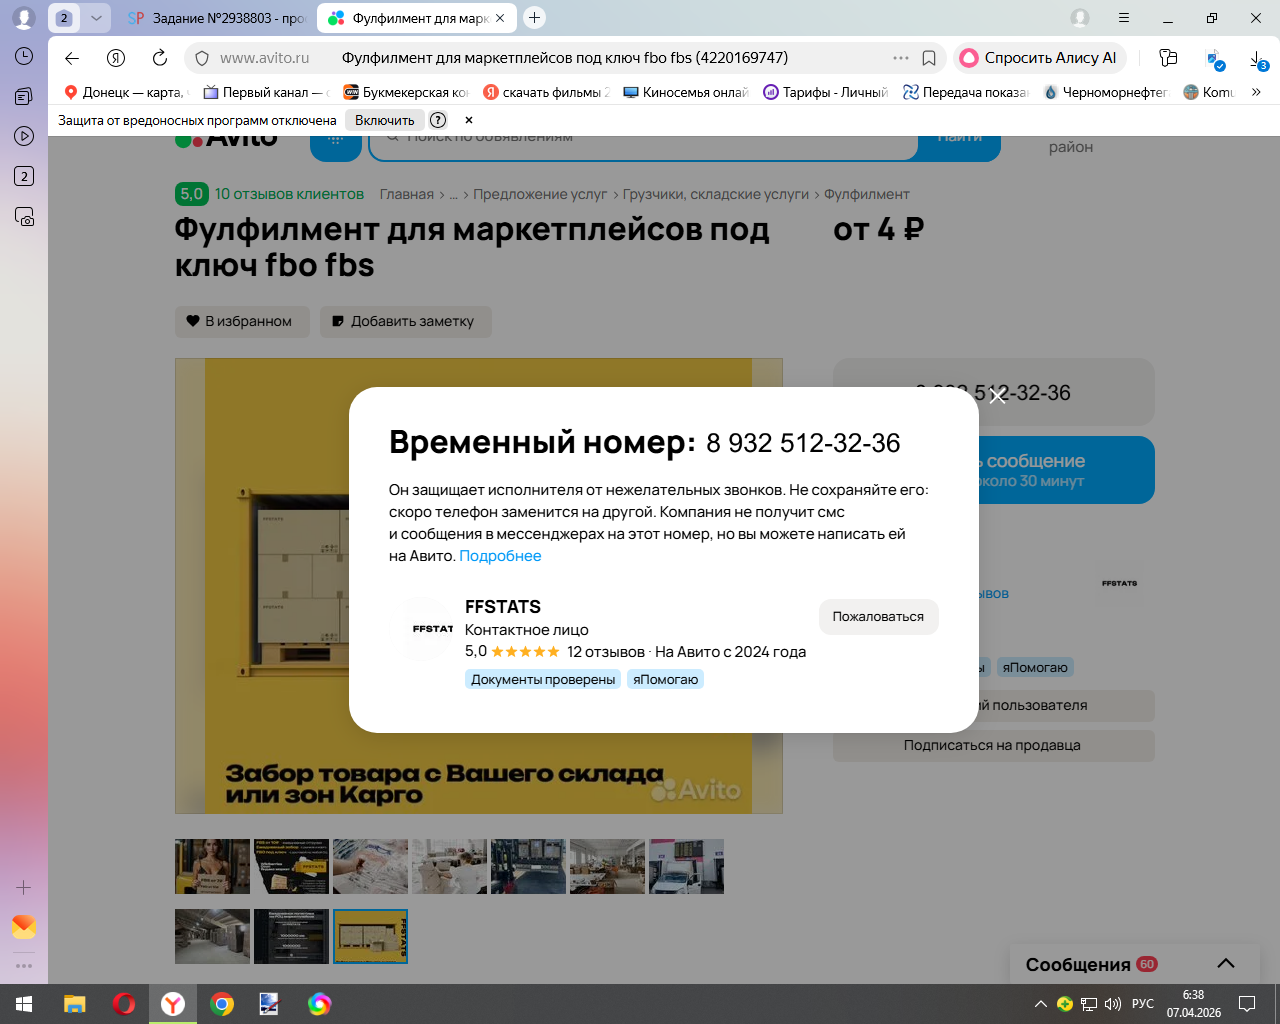Screen dimensions: 1280x1024
Task: Close the Фулфилмент browser tab
Action: click(x=500, y=18)
